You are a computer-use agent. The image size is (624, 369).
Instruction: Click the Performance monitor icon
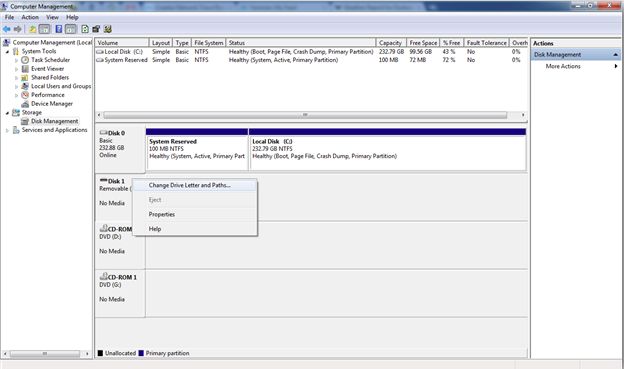[x=25, y=95]
